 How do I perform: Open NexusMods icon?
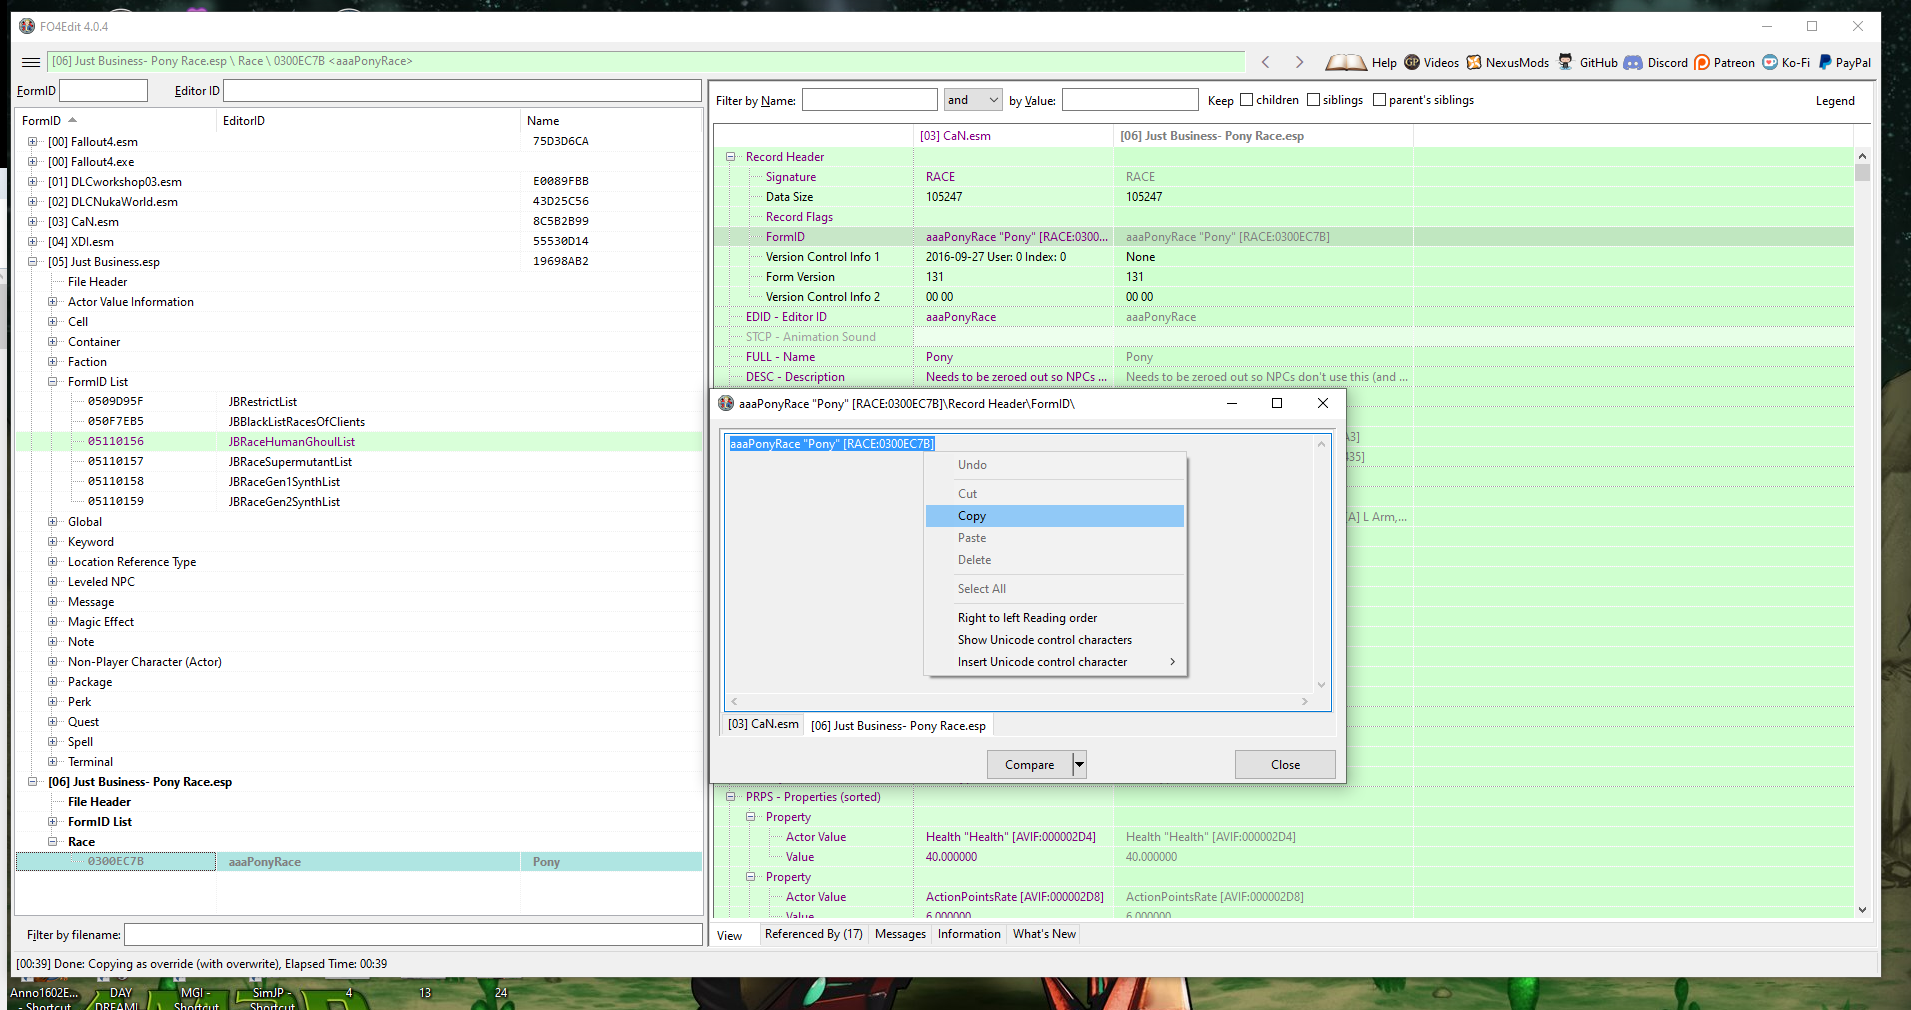pos(1474,62)
